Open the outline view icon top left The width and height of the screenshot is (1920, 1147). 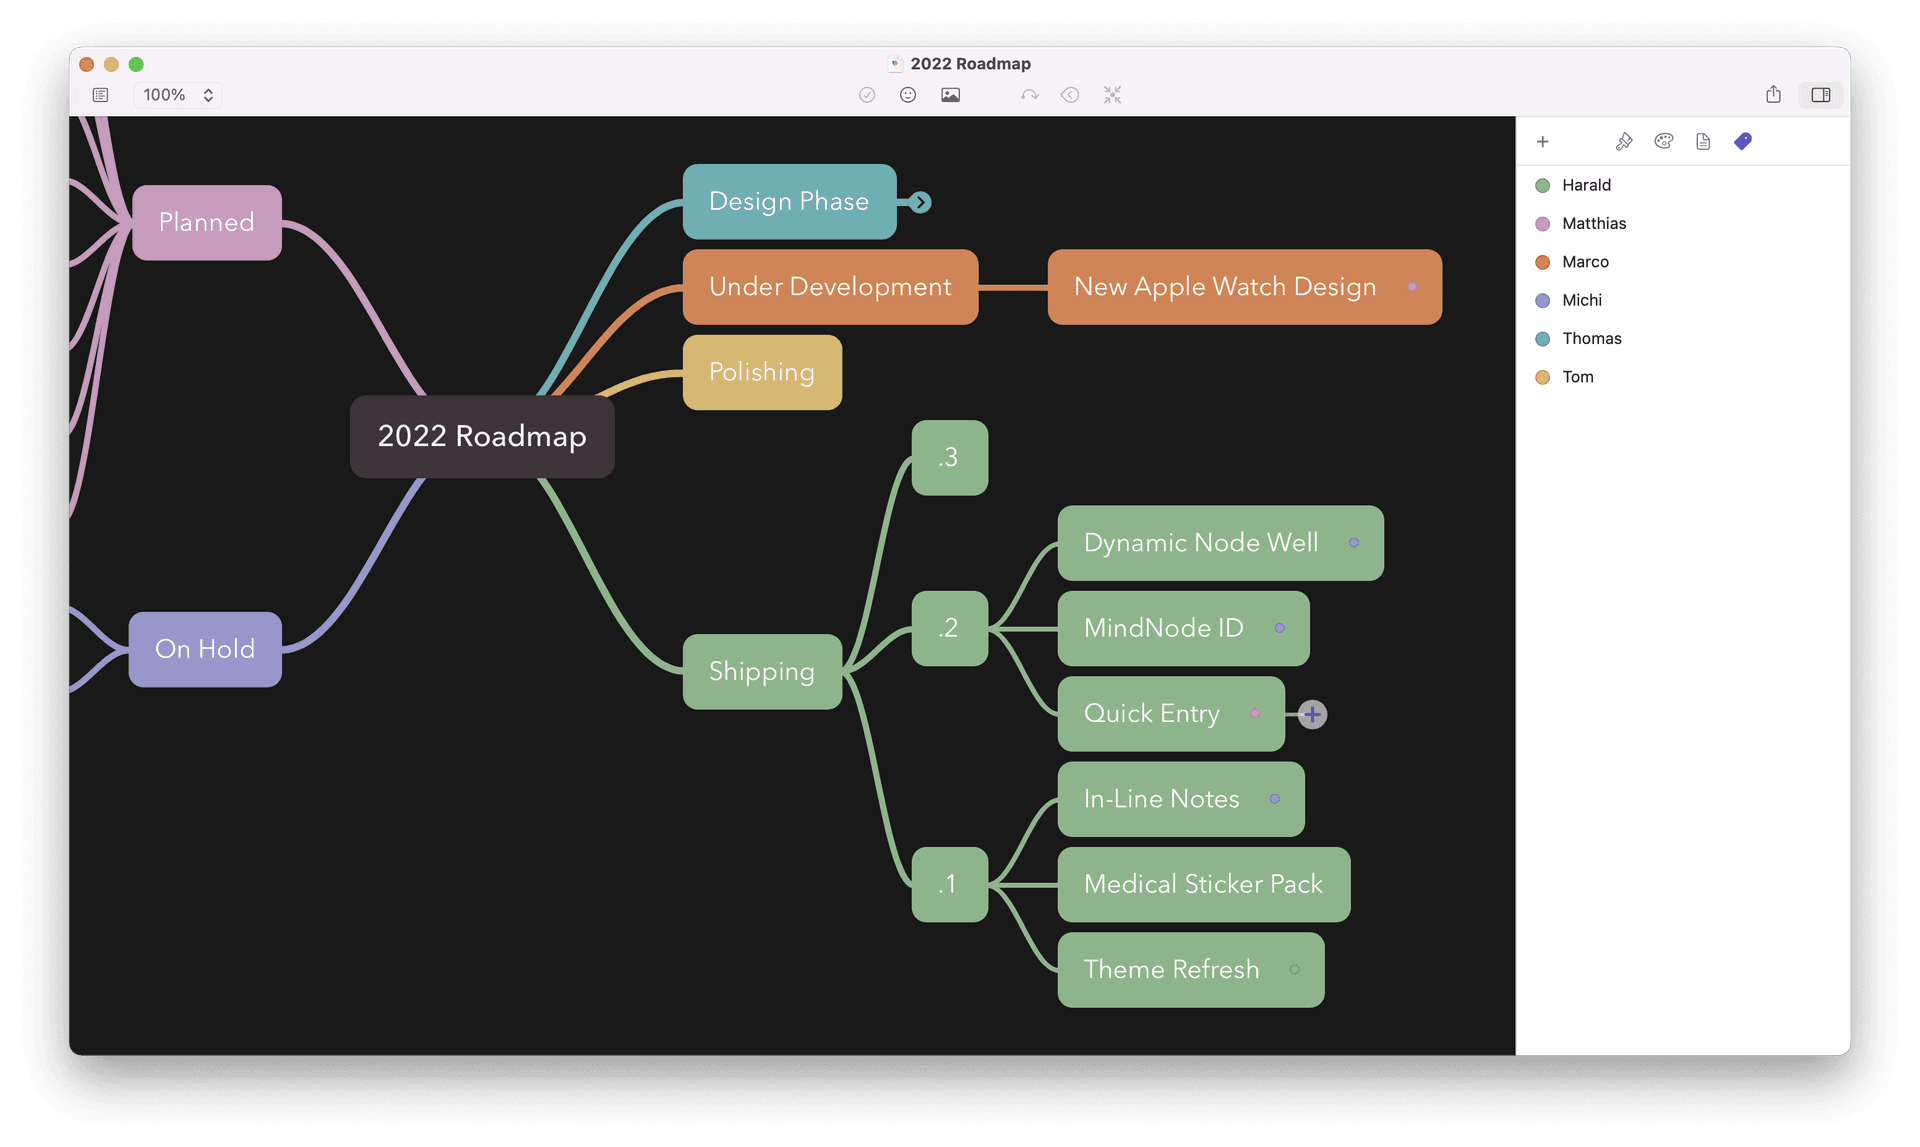click(x=100, y=94)
